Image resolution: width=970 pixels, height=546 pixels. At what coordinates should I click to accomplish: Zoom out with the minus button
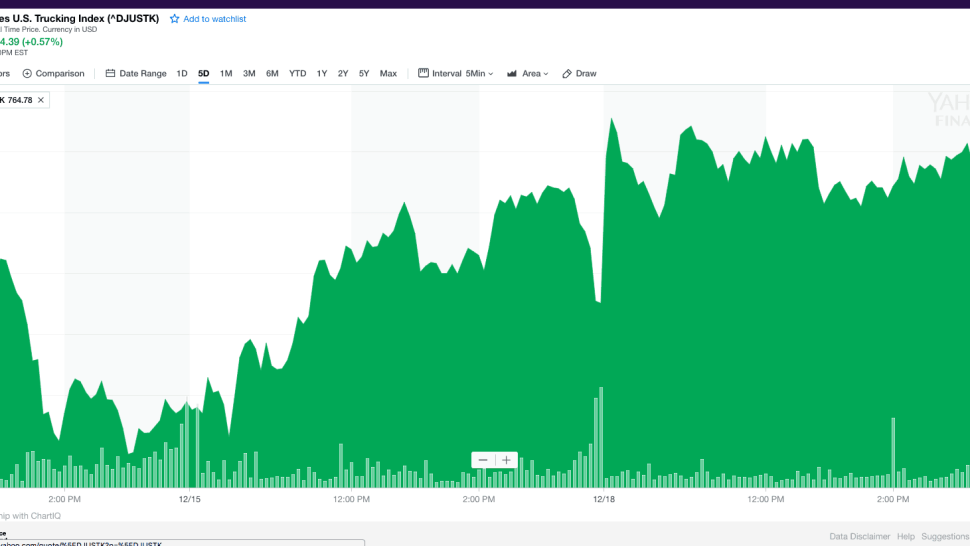pyautogui.click(x=483, y=460)
